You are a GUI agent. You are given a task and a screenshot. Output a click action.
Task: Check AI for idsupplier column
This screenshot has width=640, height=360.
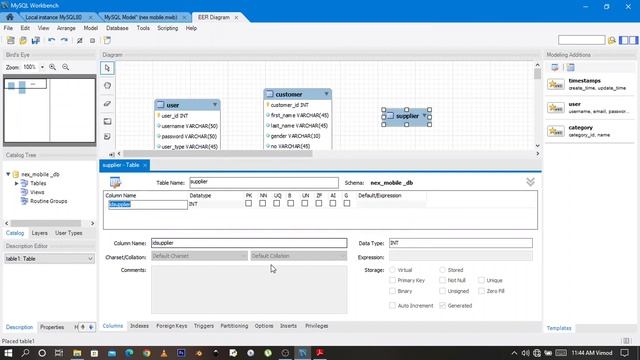tap(333, 203)
